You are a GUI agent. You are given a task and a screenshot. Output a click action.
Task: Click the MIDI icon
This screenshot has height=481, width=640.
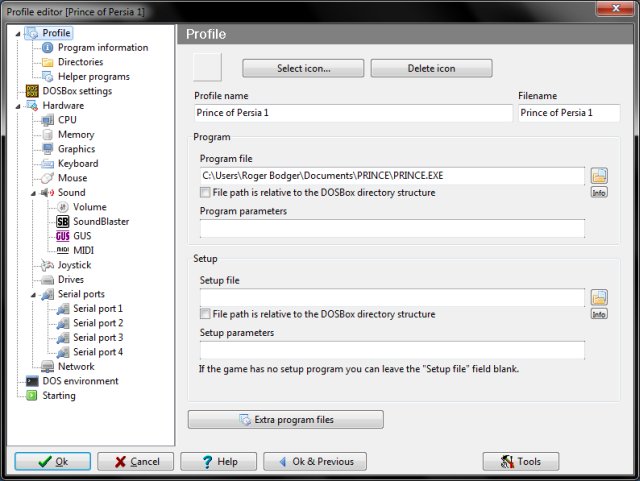click(x=62, y=250)
